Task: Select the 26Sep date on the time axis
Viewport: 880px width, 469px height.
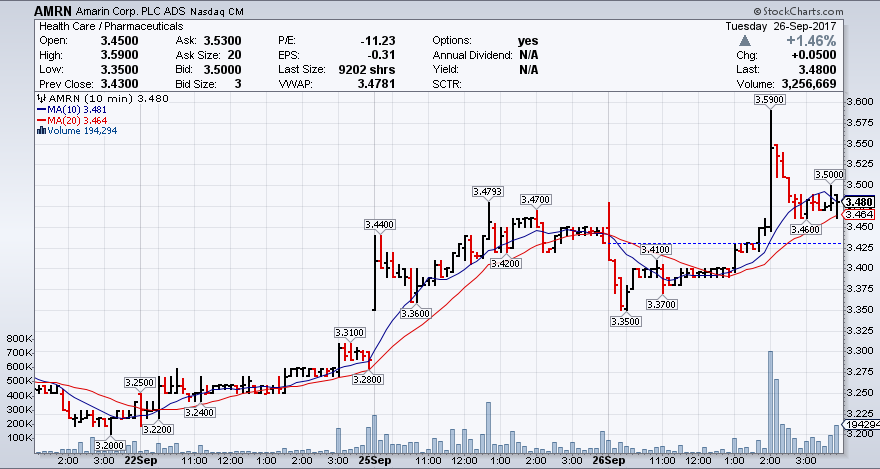Action: (x=608, y=461)
